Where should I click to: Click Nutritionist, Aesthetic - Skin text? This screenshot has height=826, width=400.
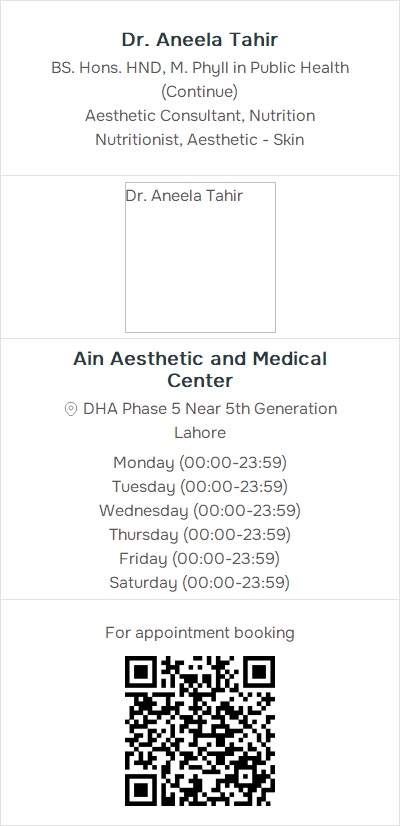(x=200, y=140)
